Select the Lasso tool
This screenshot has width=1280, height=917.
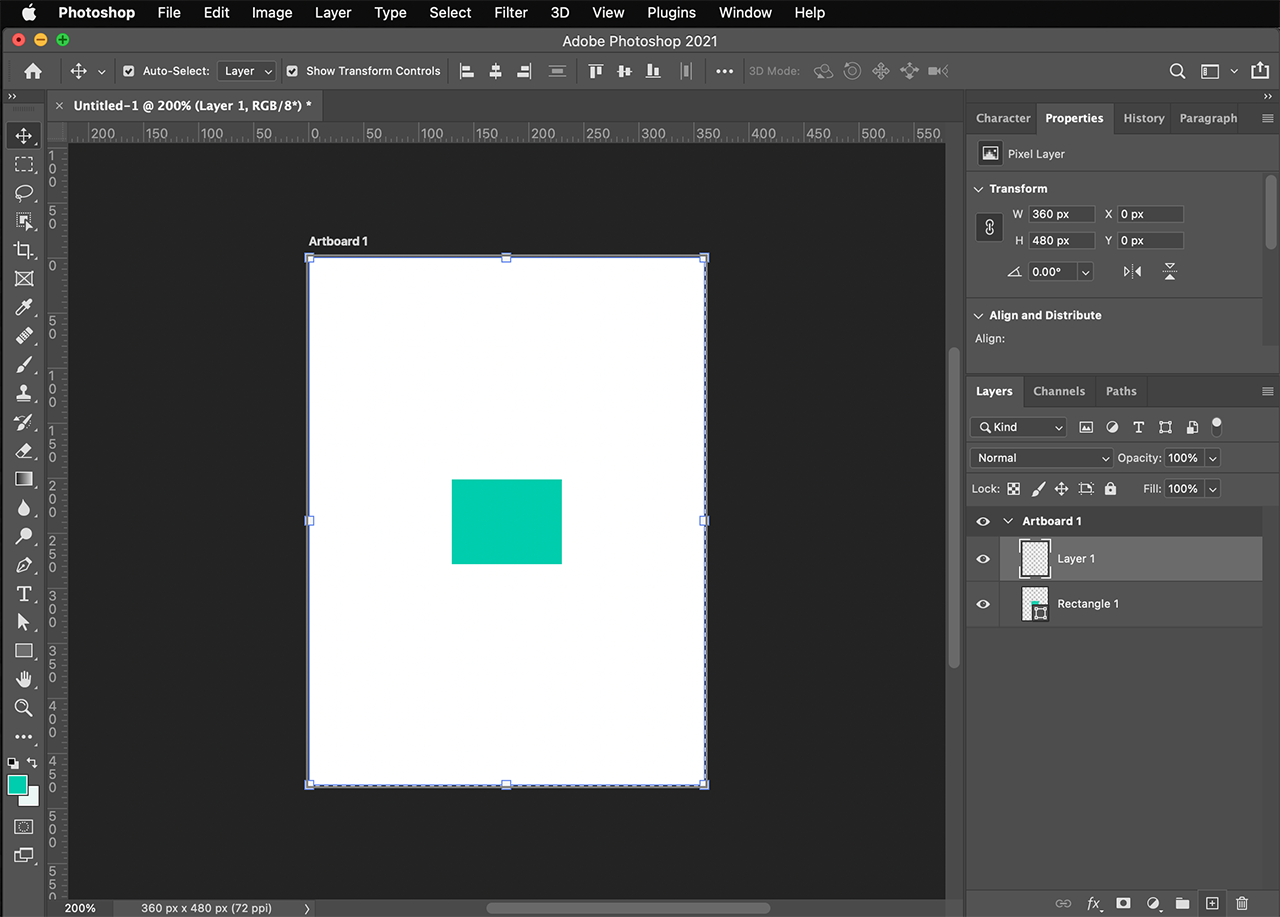click(24, 193)
